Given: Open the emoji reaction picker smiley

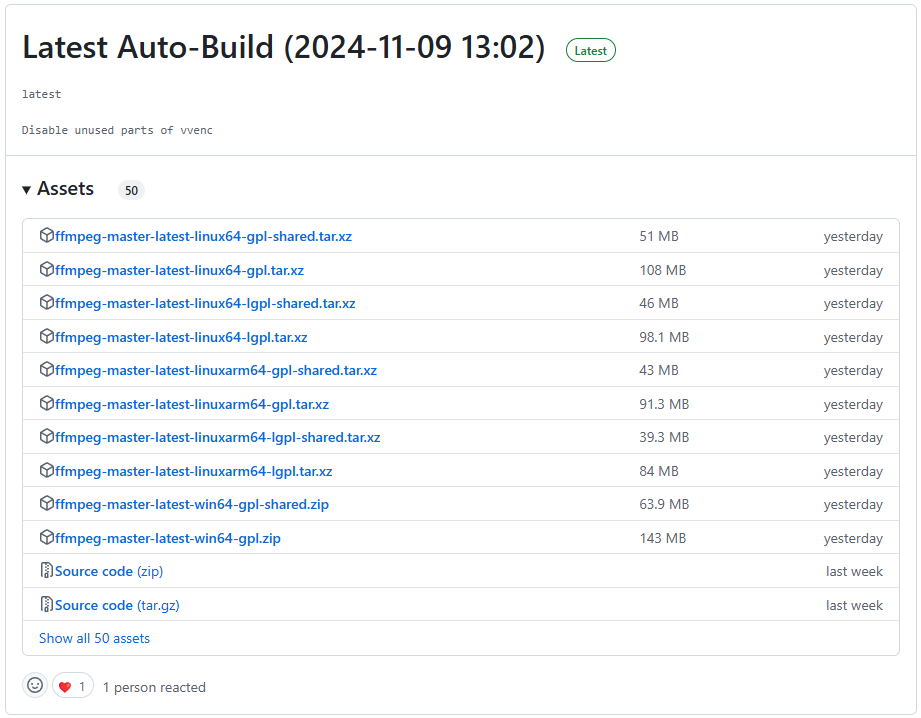Looking at the screenshot, I should [x=35, y=685].
